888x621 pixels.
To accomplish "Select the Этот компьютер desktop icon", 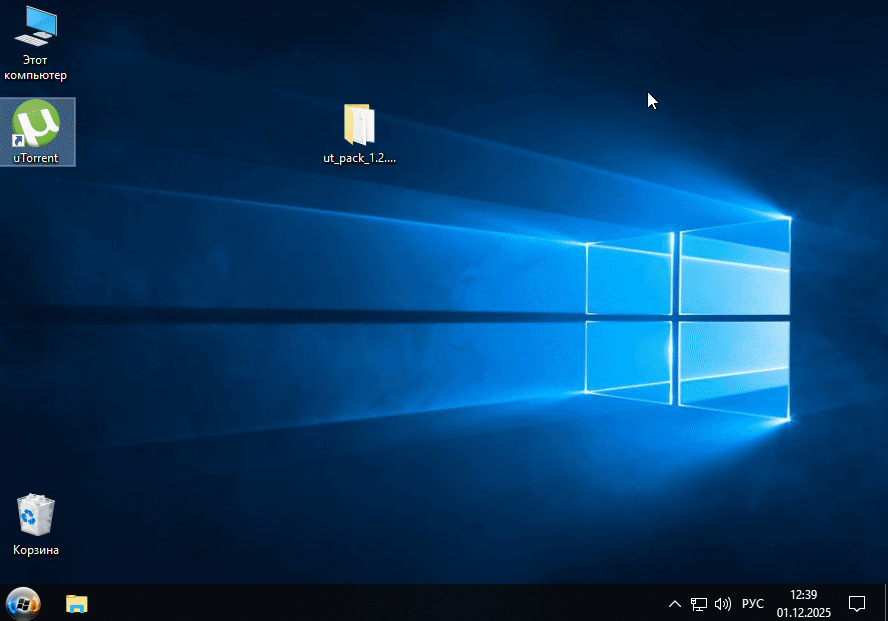I will pos(36,26).
